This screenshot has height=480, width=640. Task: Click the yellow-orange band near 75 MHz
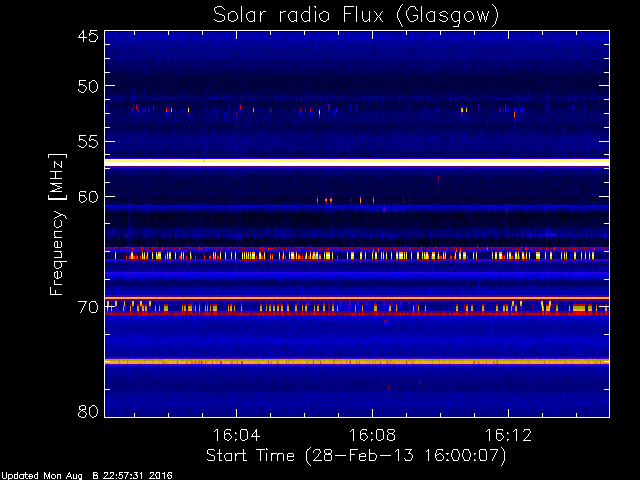pyautogui.click(x=357, y=362)
